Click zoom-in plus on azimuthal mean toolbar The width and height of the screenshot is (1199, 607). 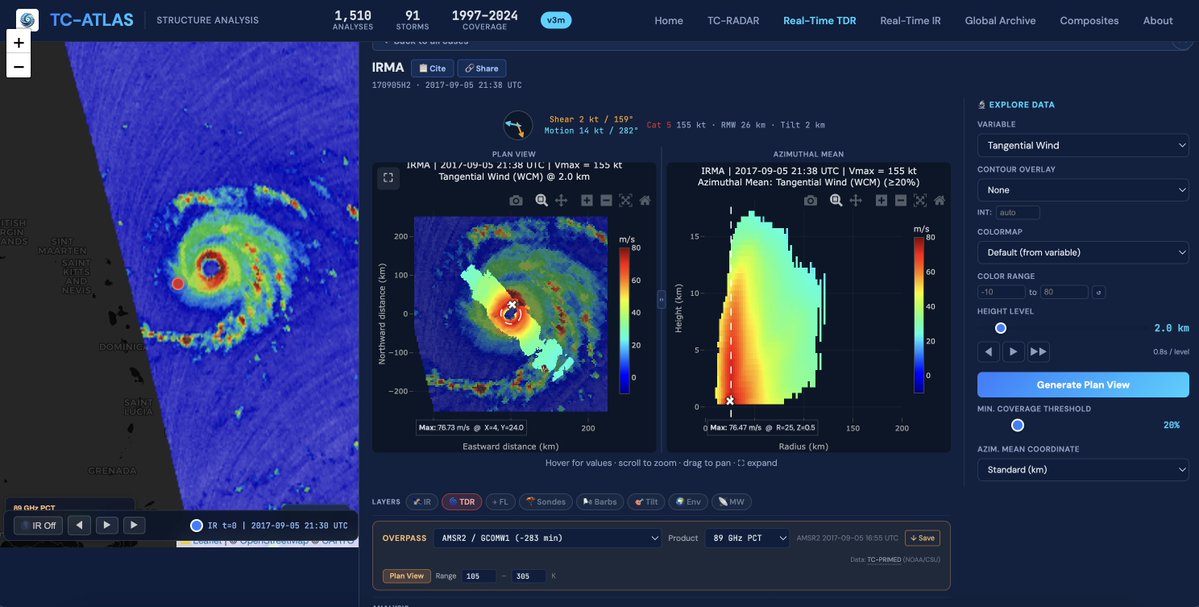point(881,200)
